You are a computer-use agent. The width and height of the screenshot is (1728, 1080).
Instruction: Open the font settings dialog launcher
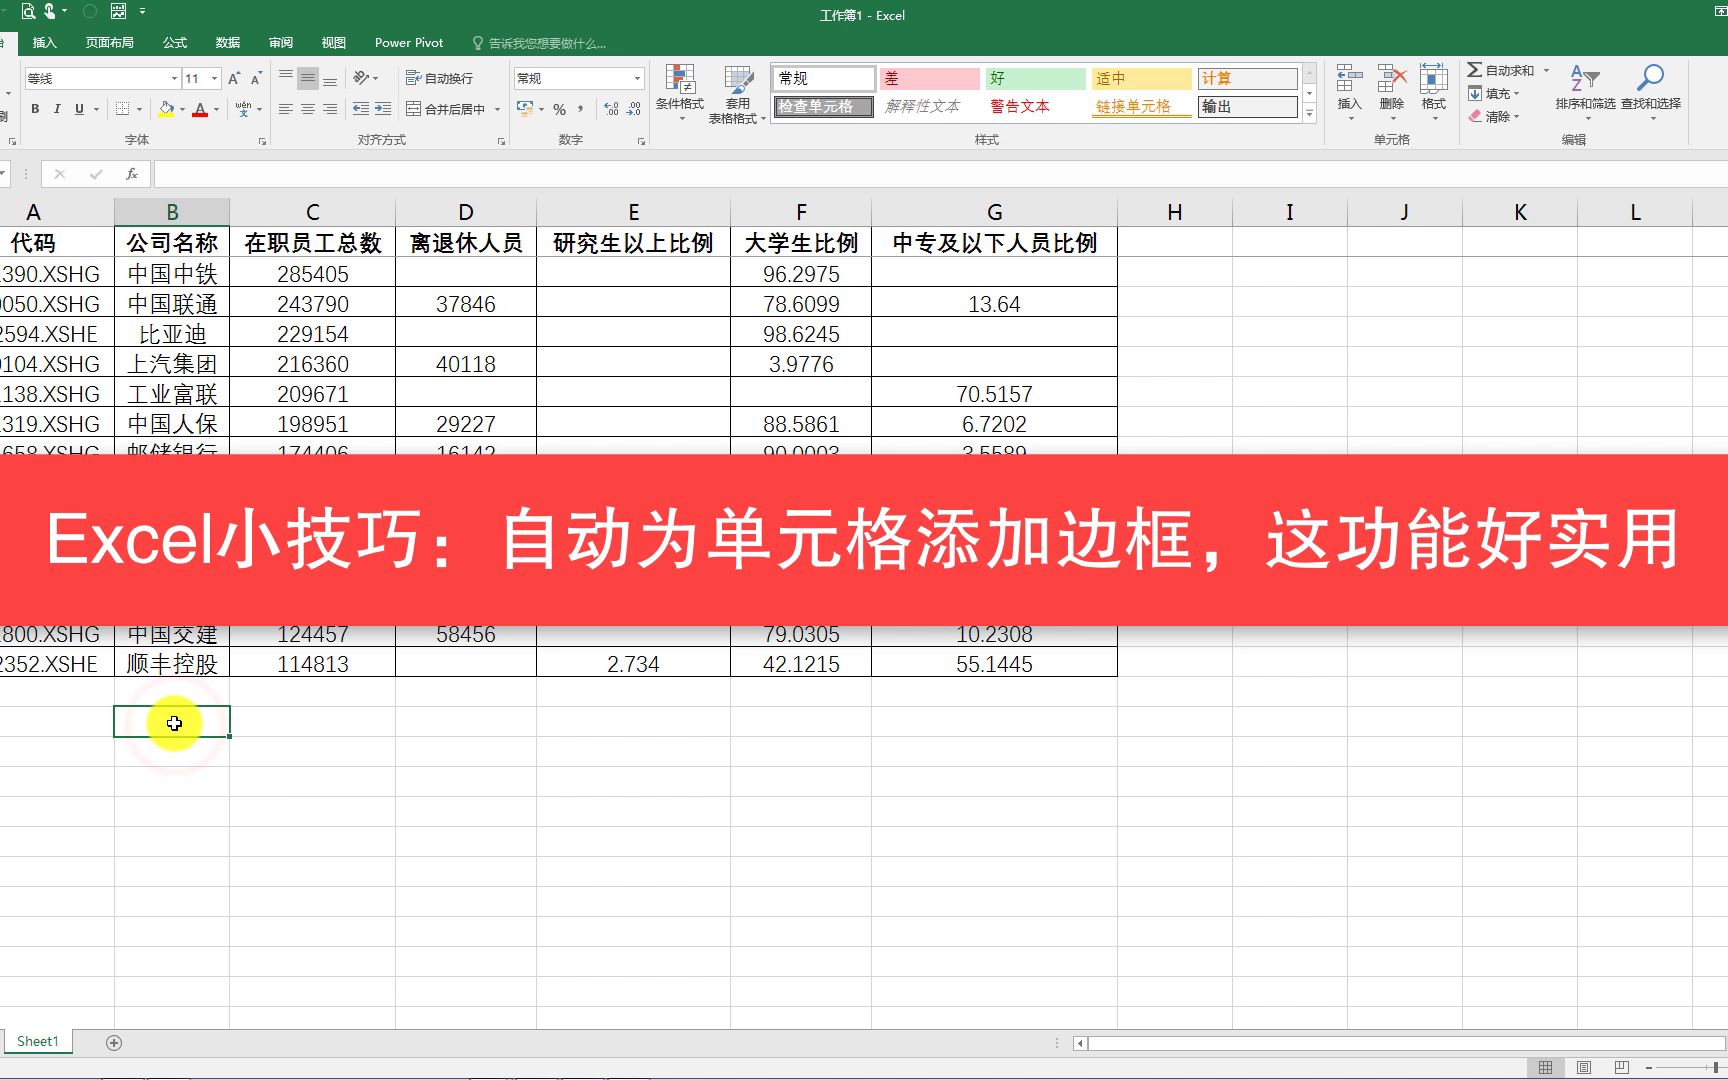pyautogui.click(x=262, y=141)
